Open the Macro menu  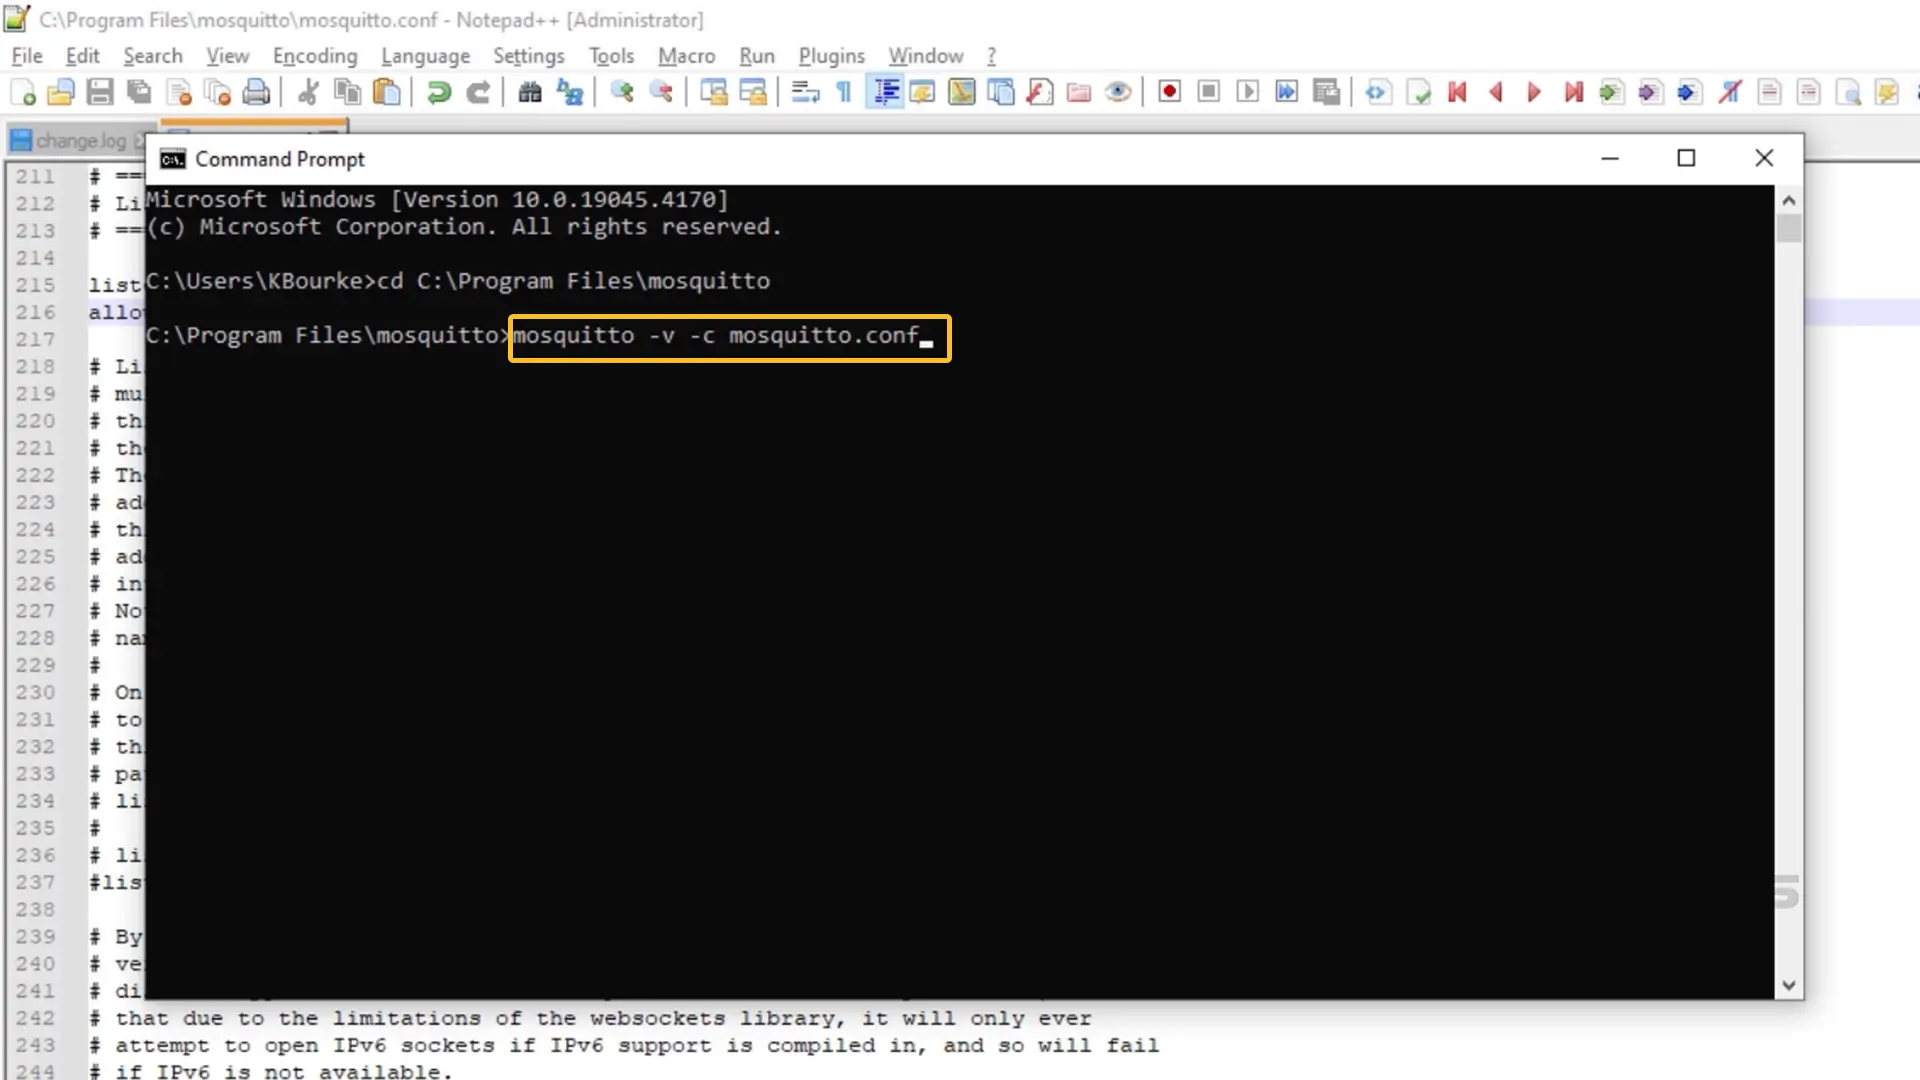point(687,56)
